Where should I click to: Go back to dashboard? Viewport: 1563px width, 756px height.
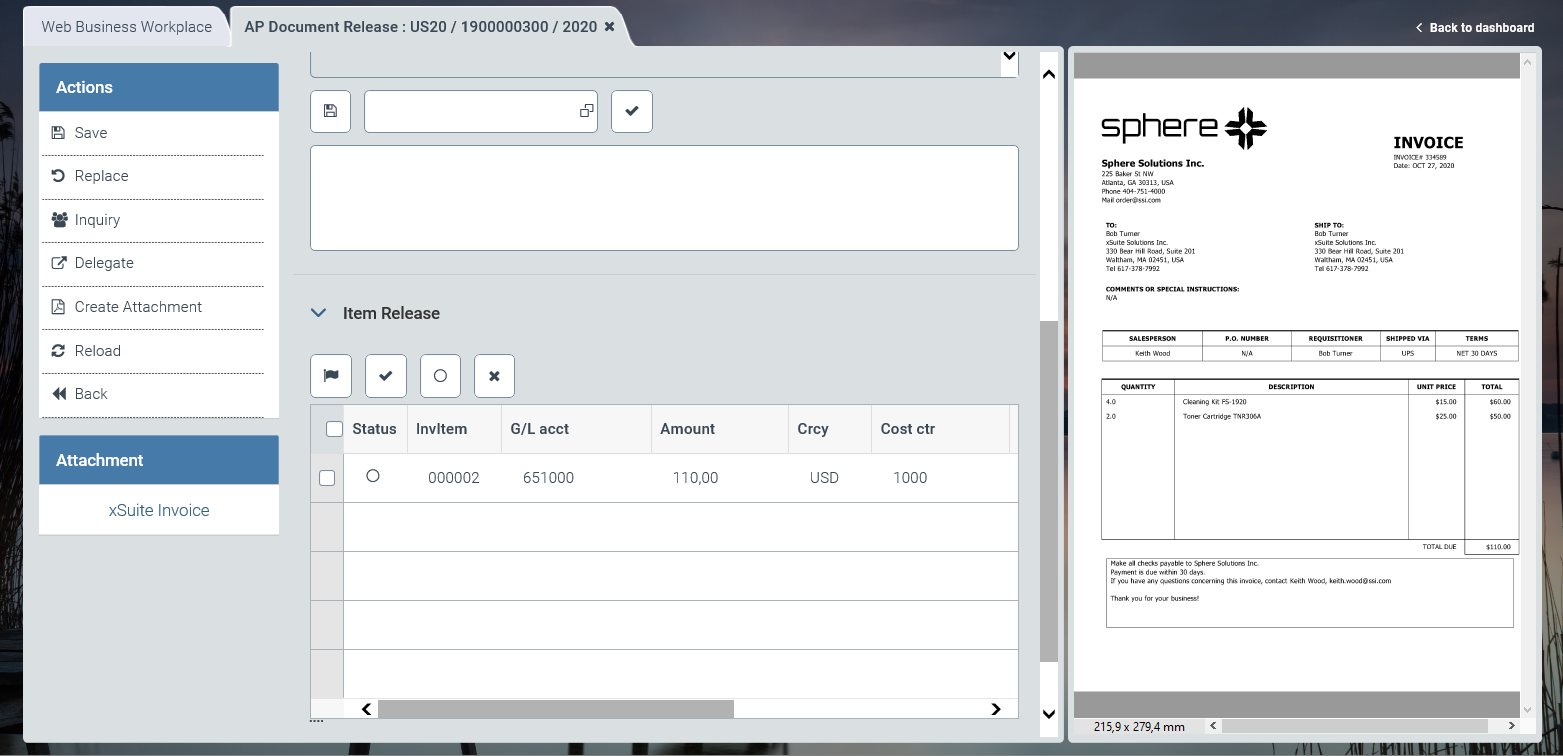(x=1475, y=28)
